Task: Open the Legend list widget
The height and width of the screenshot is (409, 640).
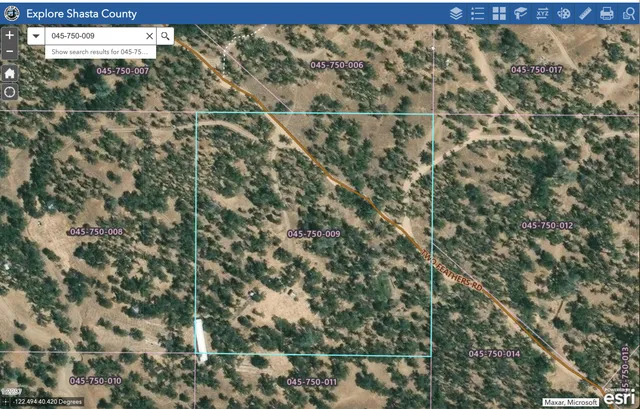Action: click(477, 13)
